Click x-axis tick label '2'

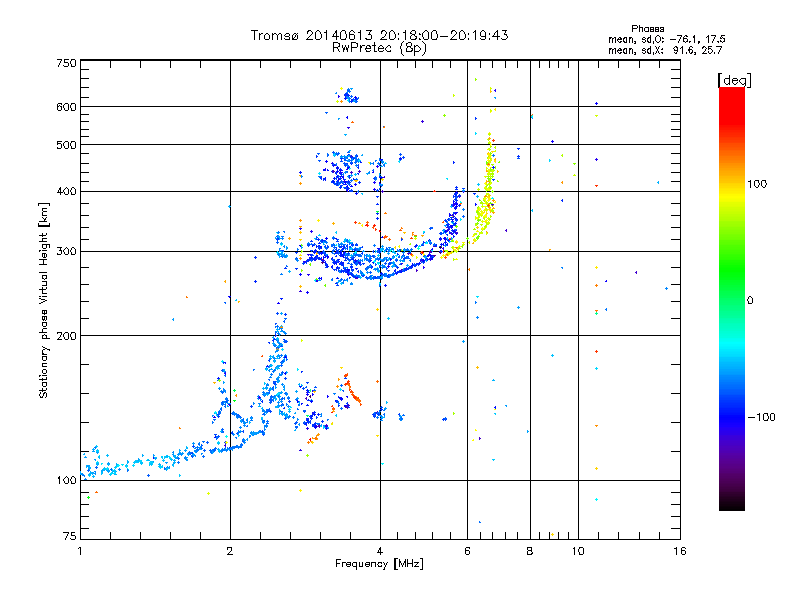[x=230, y=551]
